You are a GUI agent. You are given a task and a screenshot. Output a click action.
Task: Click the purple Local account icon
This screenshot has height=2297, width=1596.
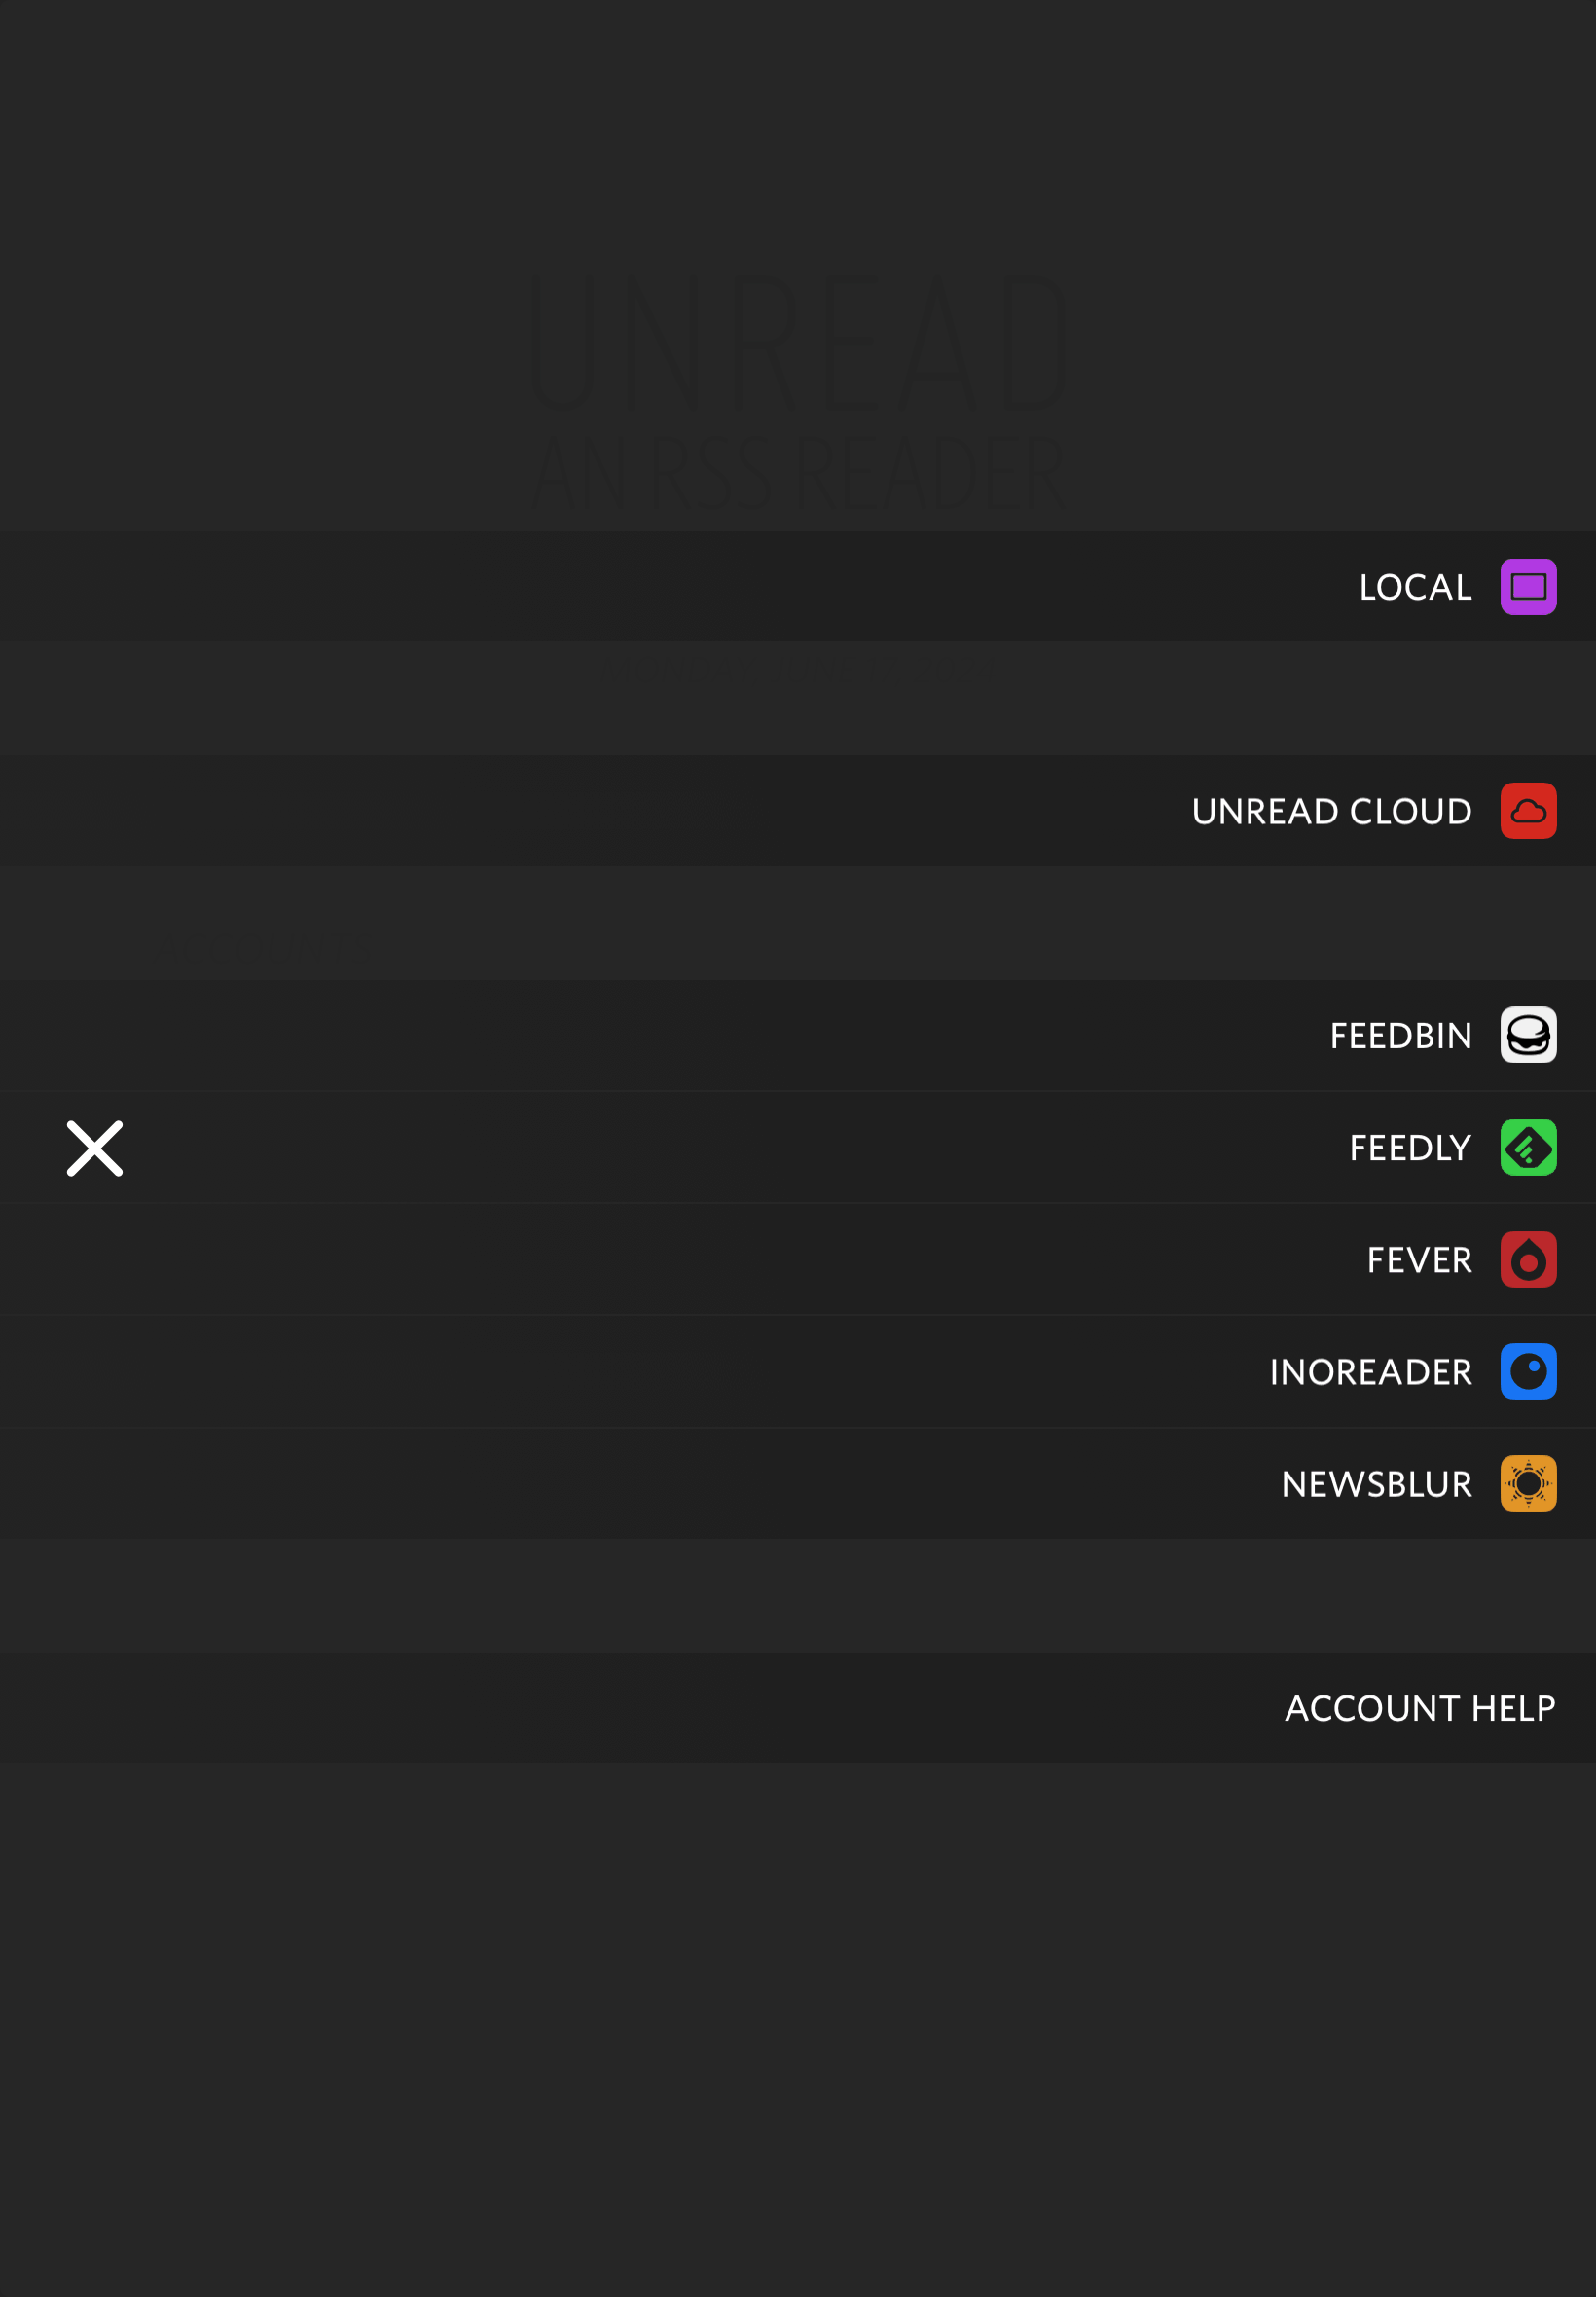[1528, 587]
